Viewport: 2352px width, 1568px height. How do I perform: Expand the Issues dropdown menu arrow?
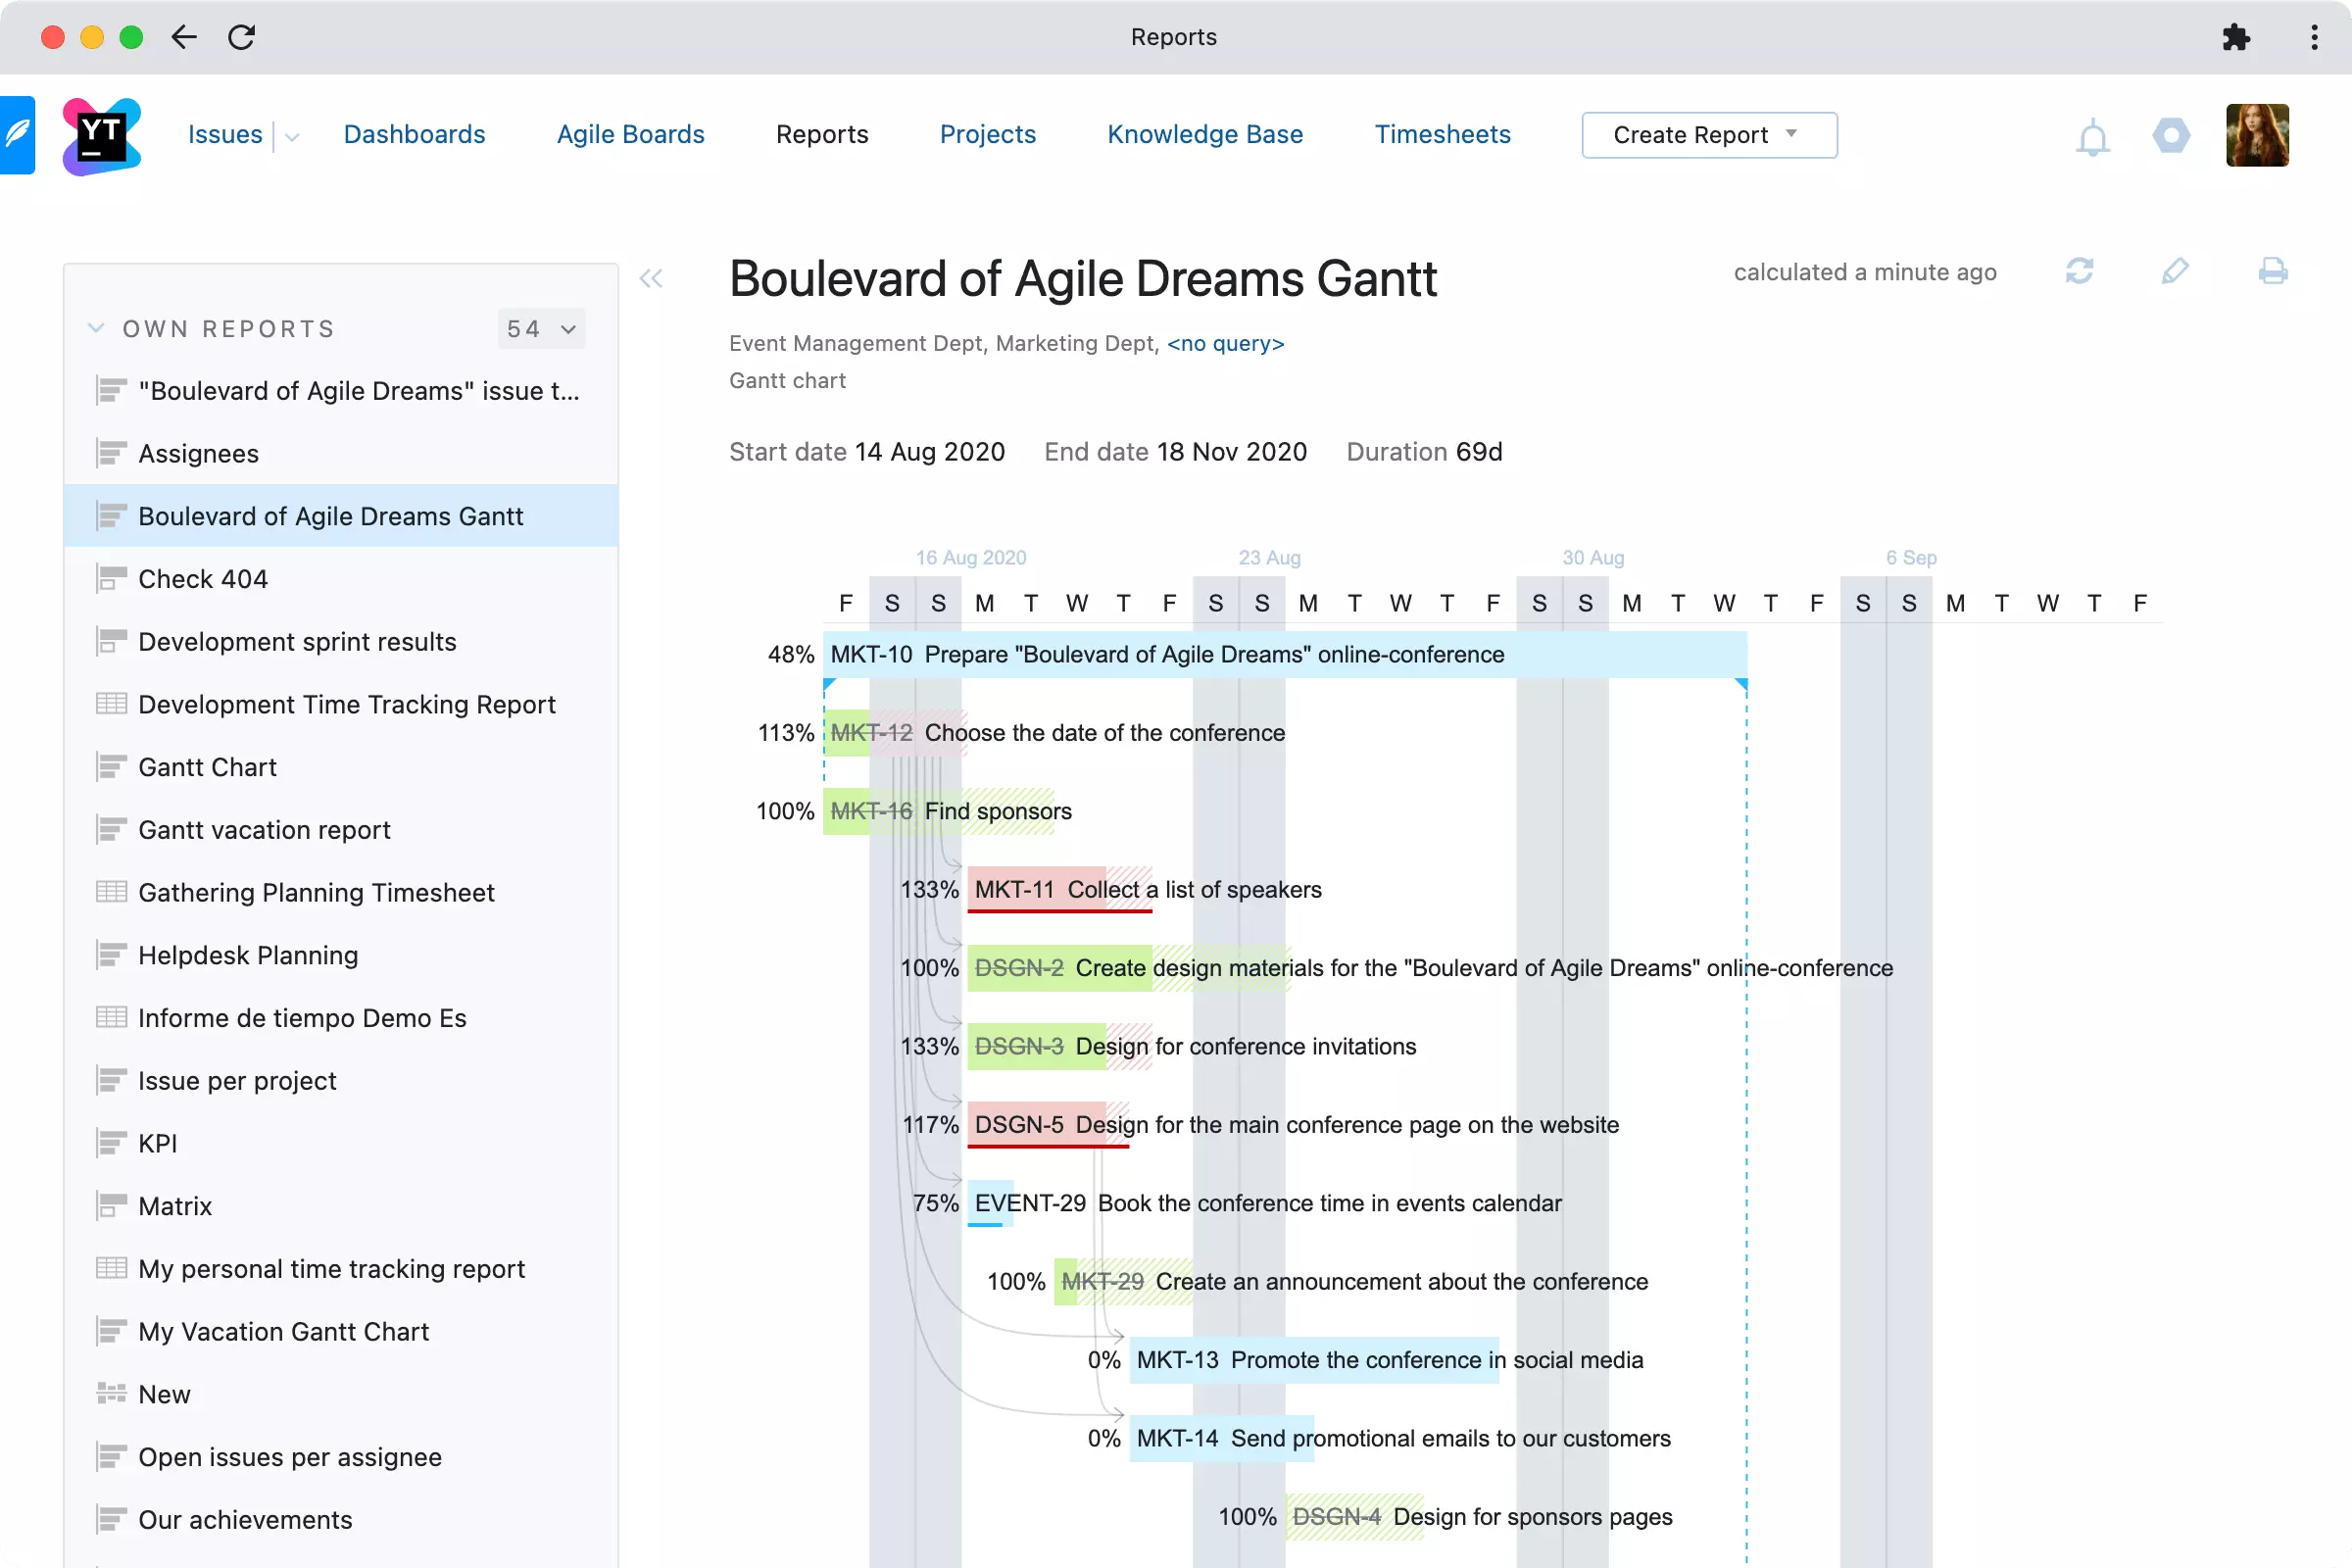click(x=289, y=136)
